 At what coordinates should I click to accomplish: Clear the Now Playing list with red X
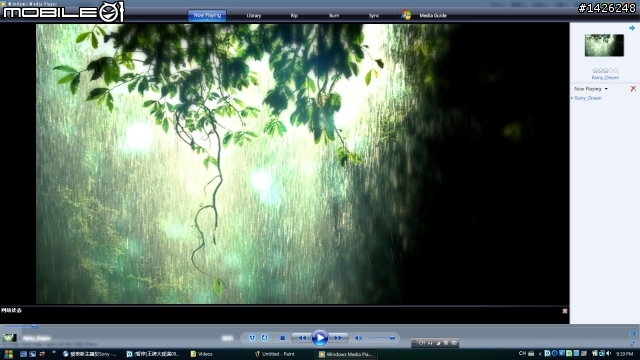(x=633, y=89)
